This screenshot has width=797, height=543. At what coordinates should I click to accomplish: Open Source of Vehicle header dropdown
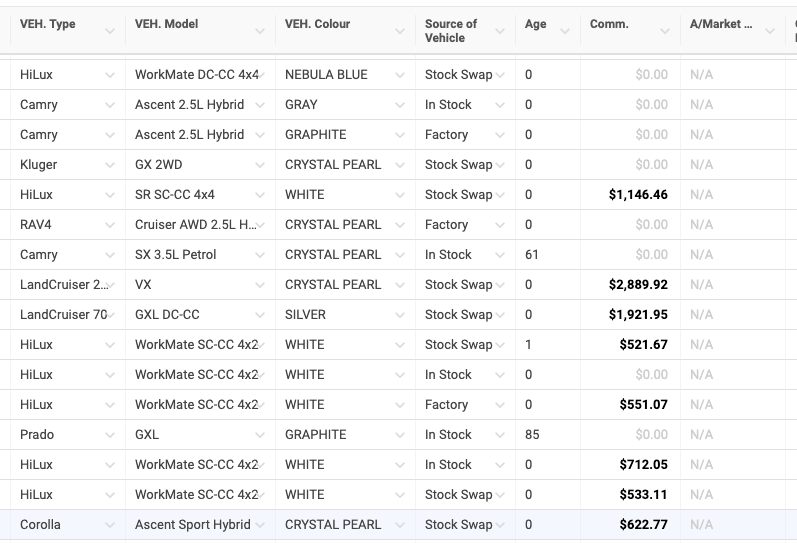(x=500, y=32)
